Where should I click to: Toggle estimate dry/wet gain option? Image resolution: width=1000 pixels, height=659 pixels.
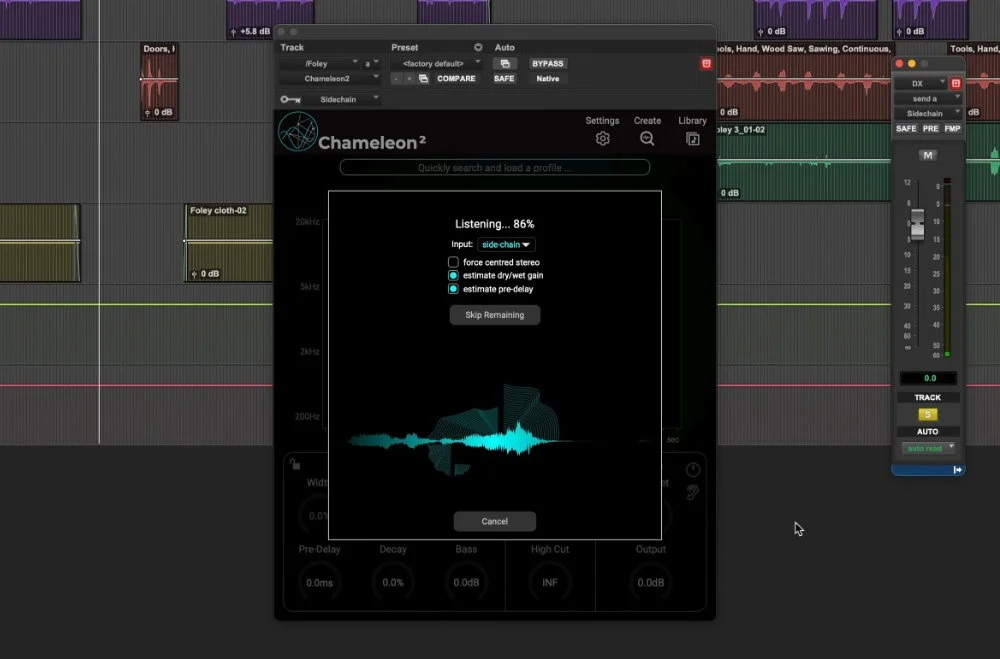[453, 276]
